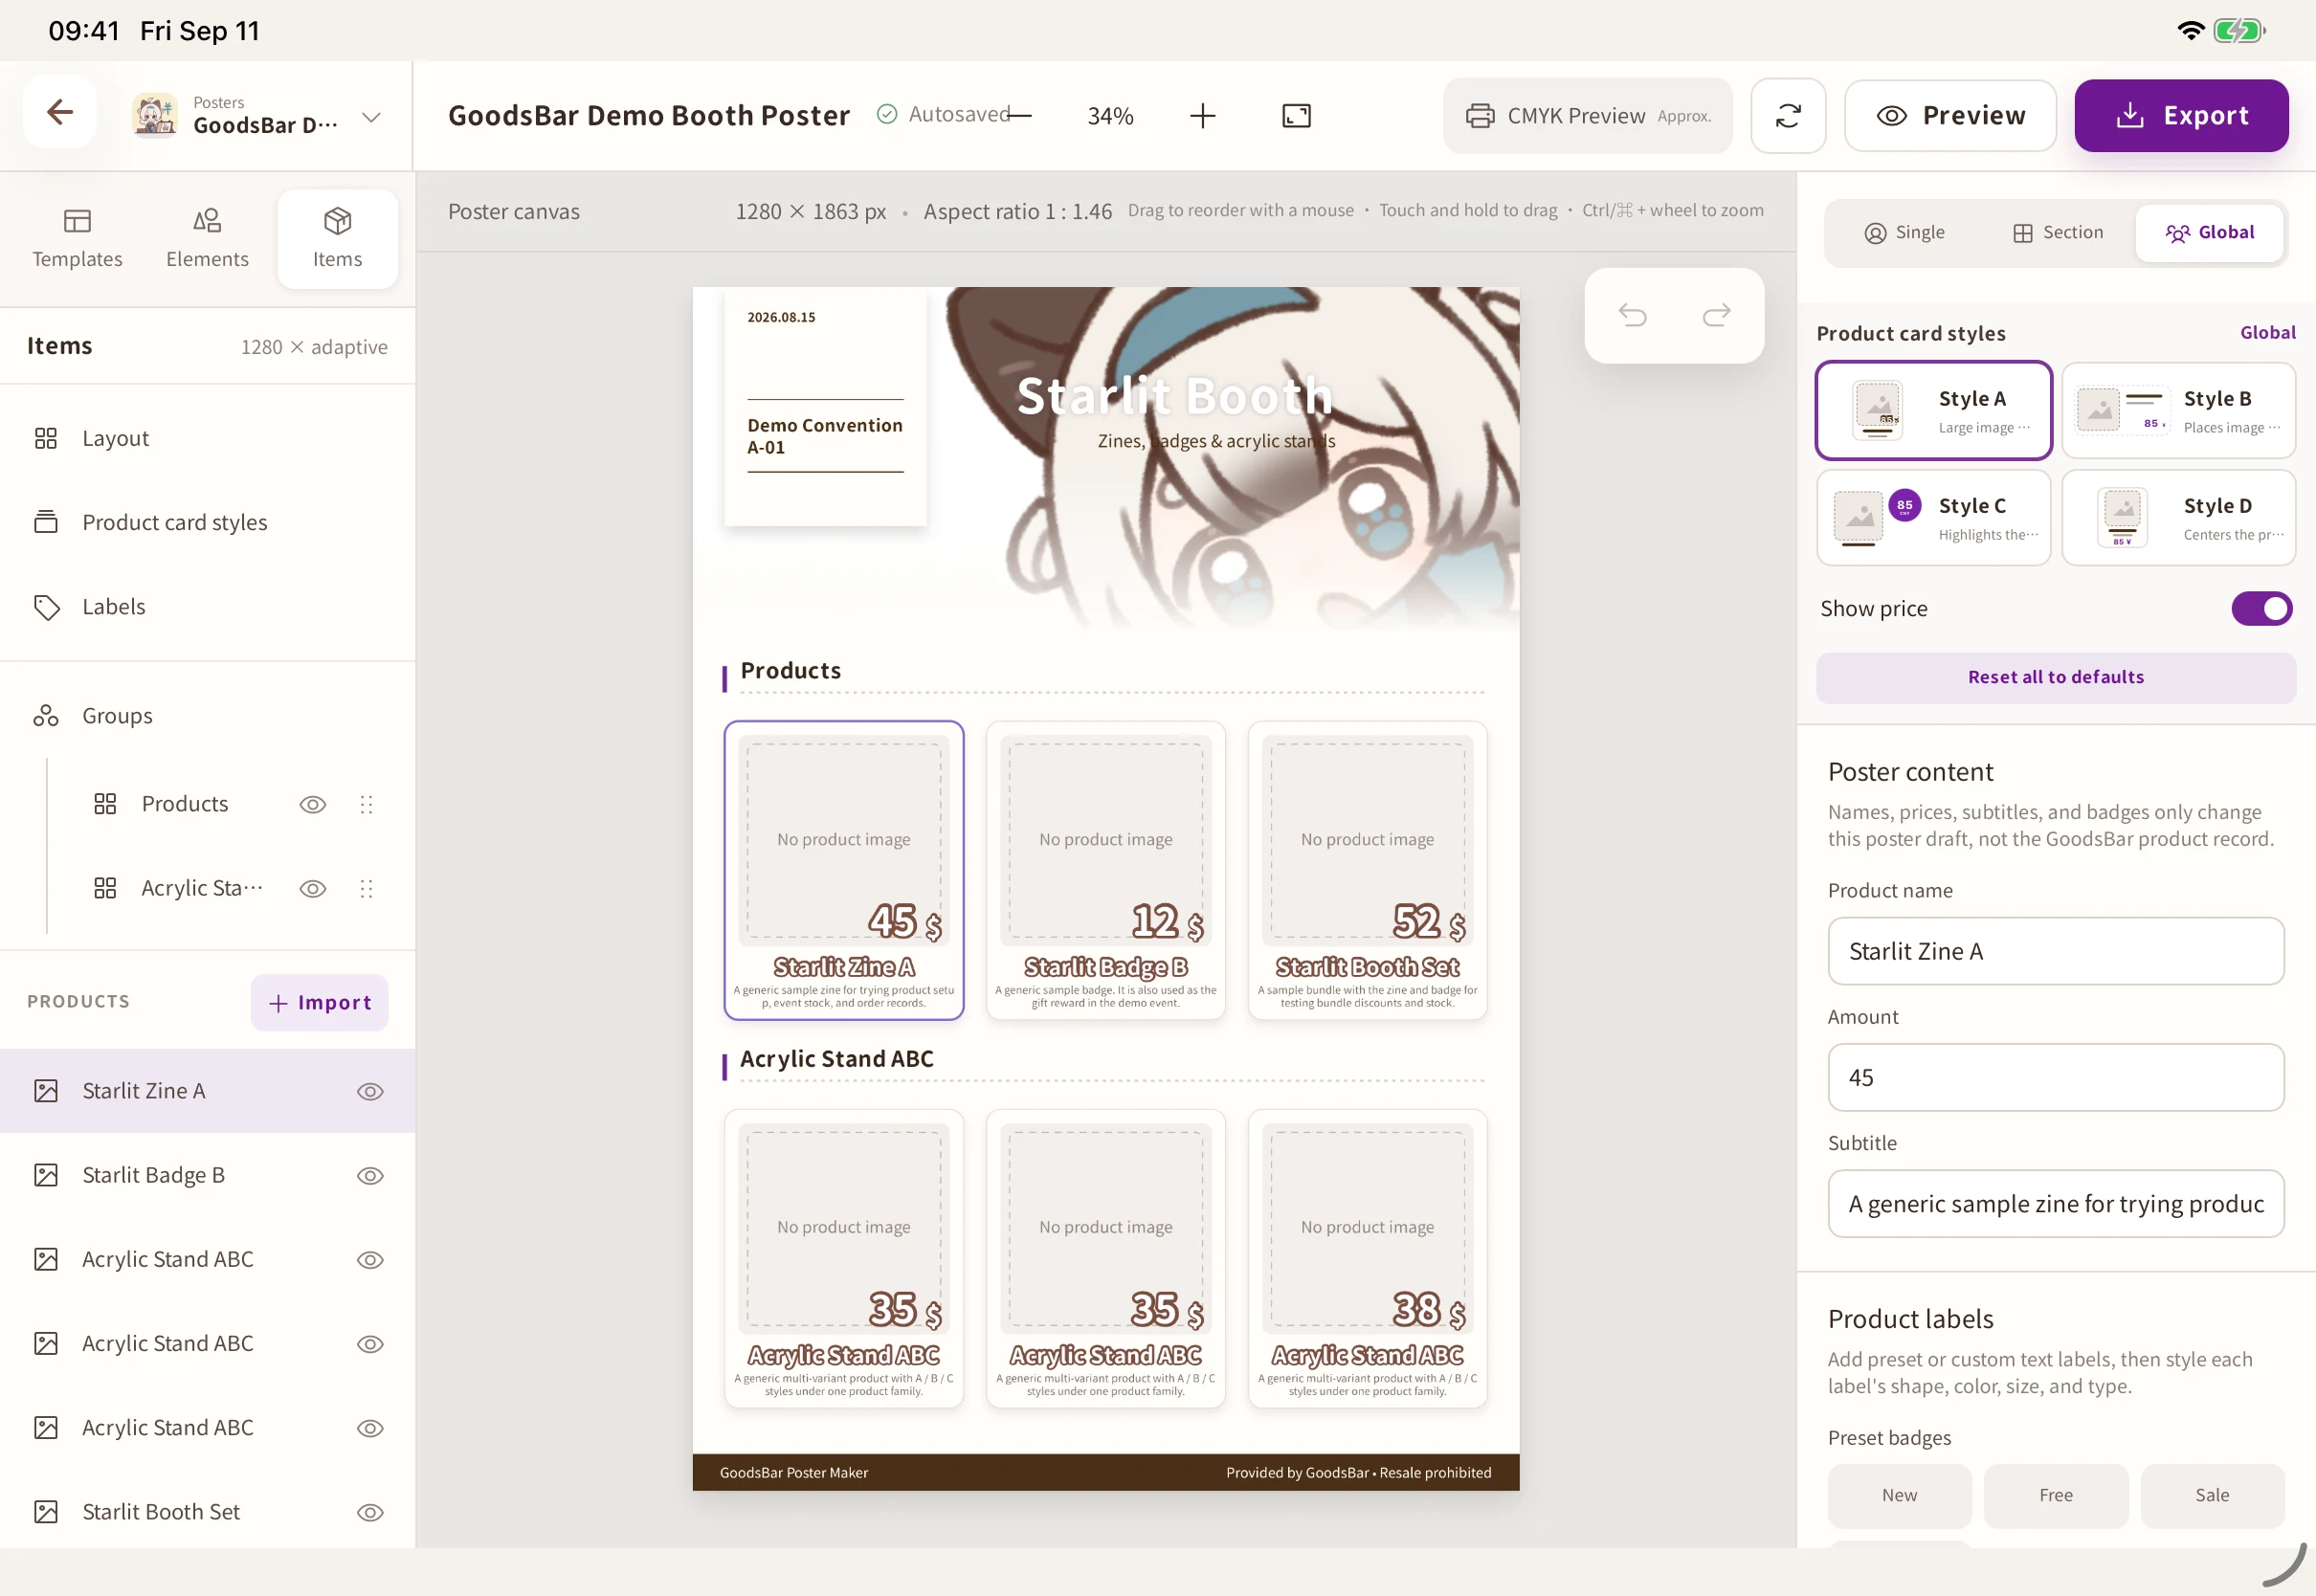The width and height of the screenshot is (2316, 1596).
Task: Hide the Products group
Action: [x=313, y=804]
